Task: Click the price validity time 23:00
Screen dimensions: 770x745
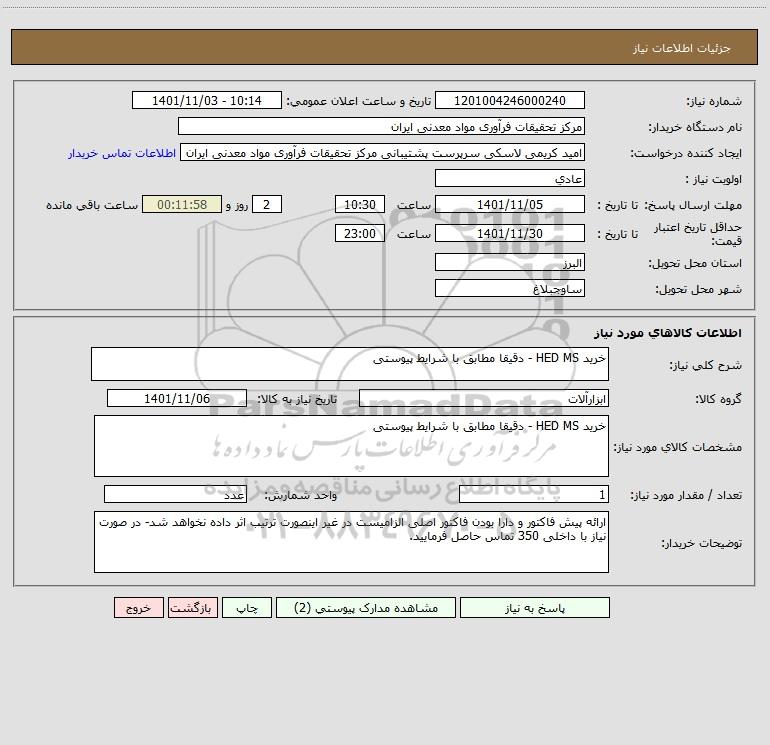Action: coord(359,234)
